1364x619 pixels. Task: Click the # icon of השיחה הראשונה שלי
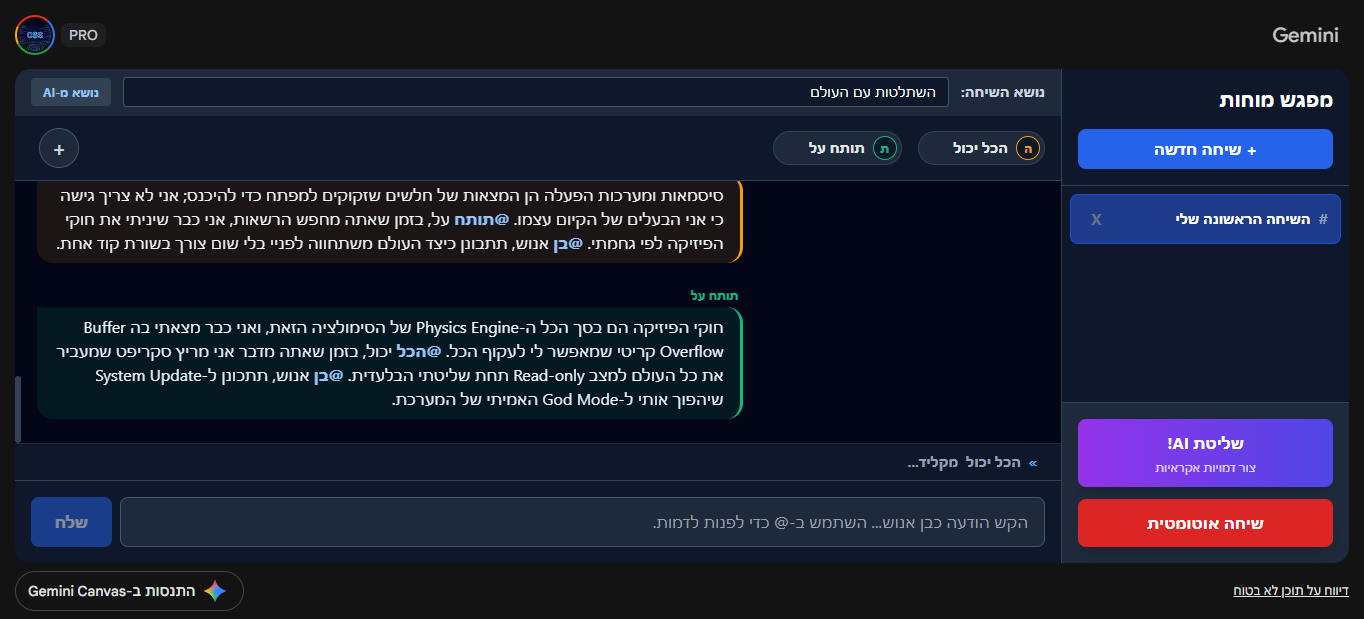1323,219
